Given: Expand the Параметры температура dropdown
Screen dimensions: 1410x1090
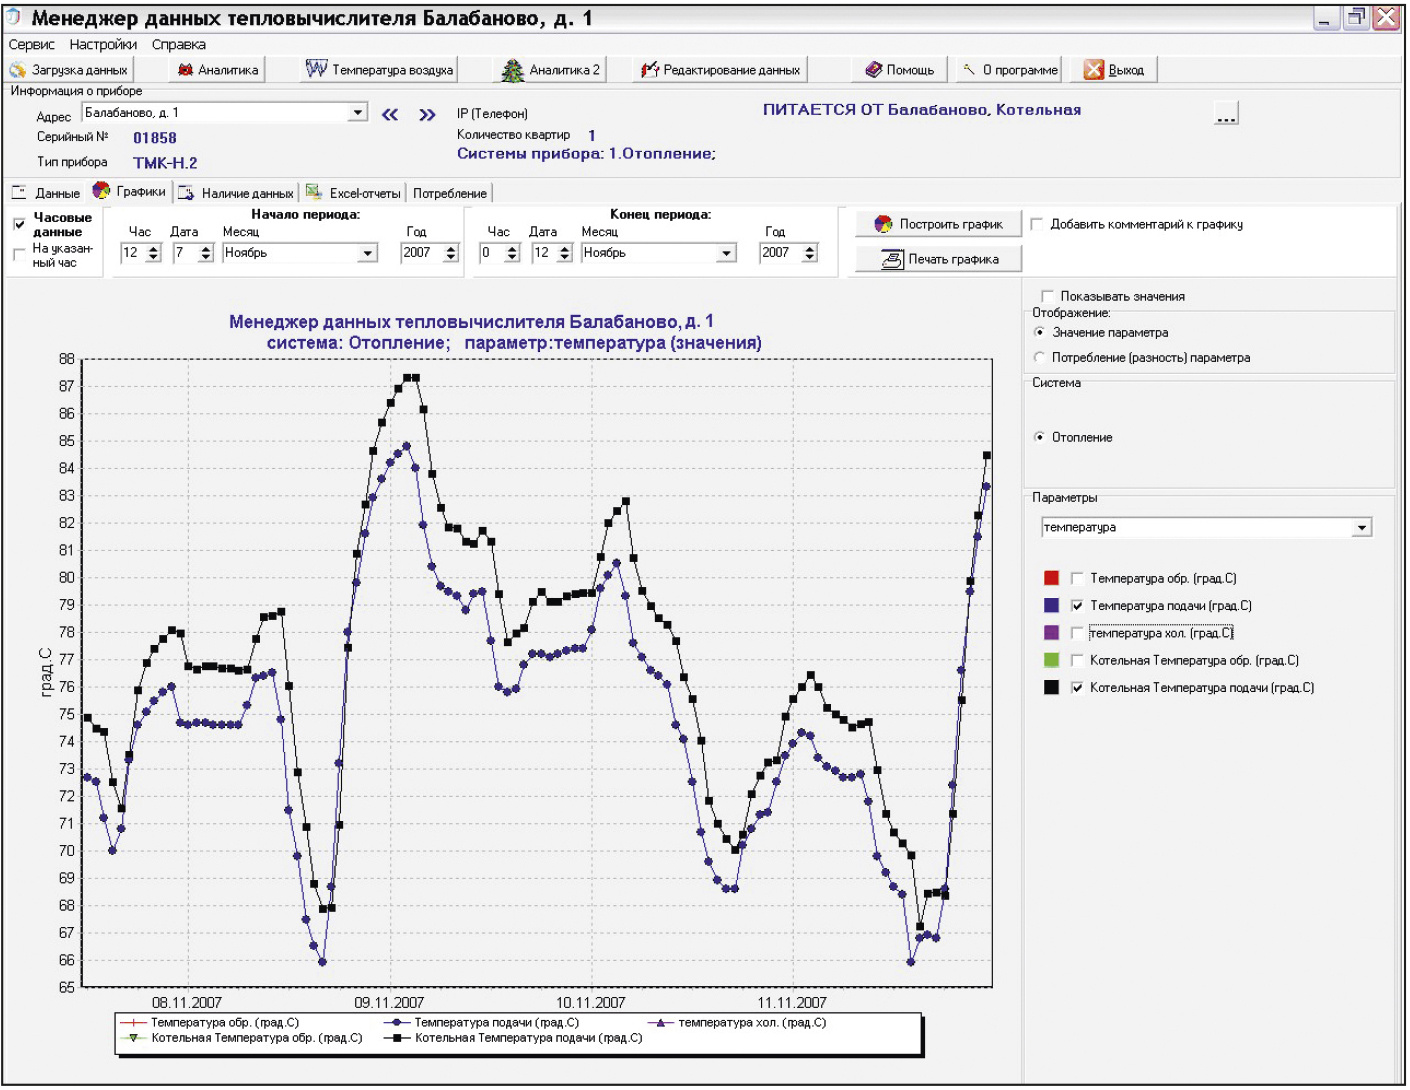Looking at the screenshot, I should tap(1362, 527).
